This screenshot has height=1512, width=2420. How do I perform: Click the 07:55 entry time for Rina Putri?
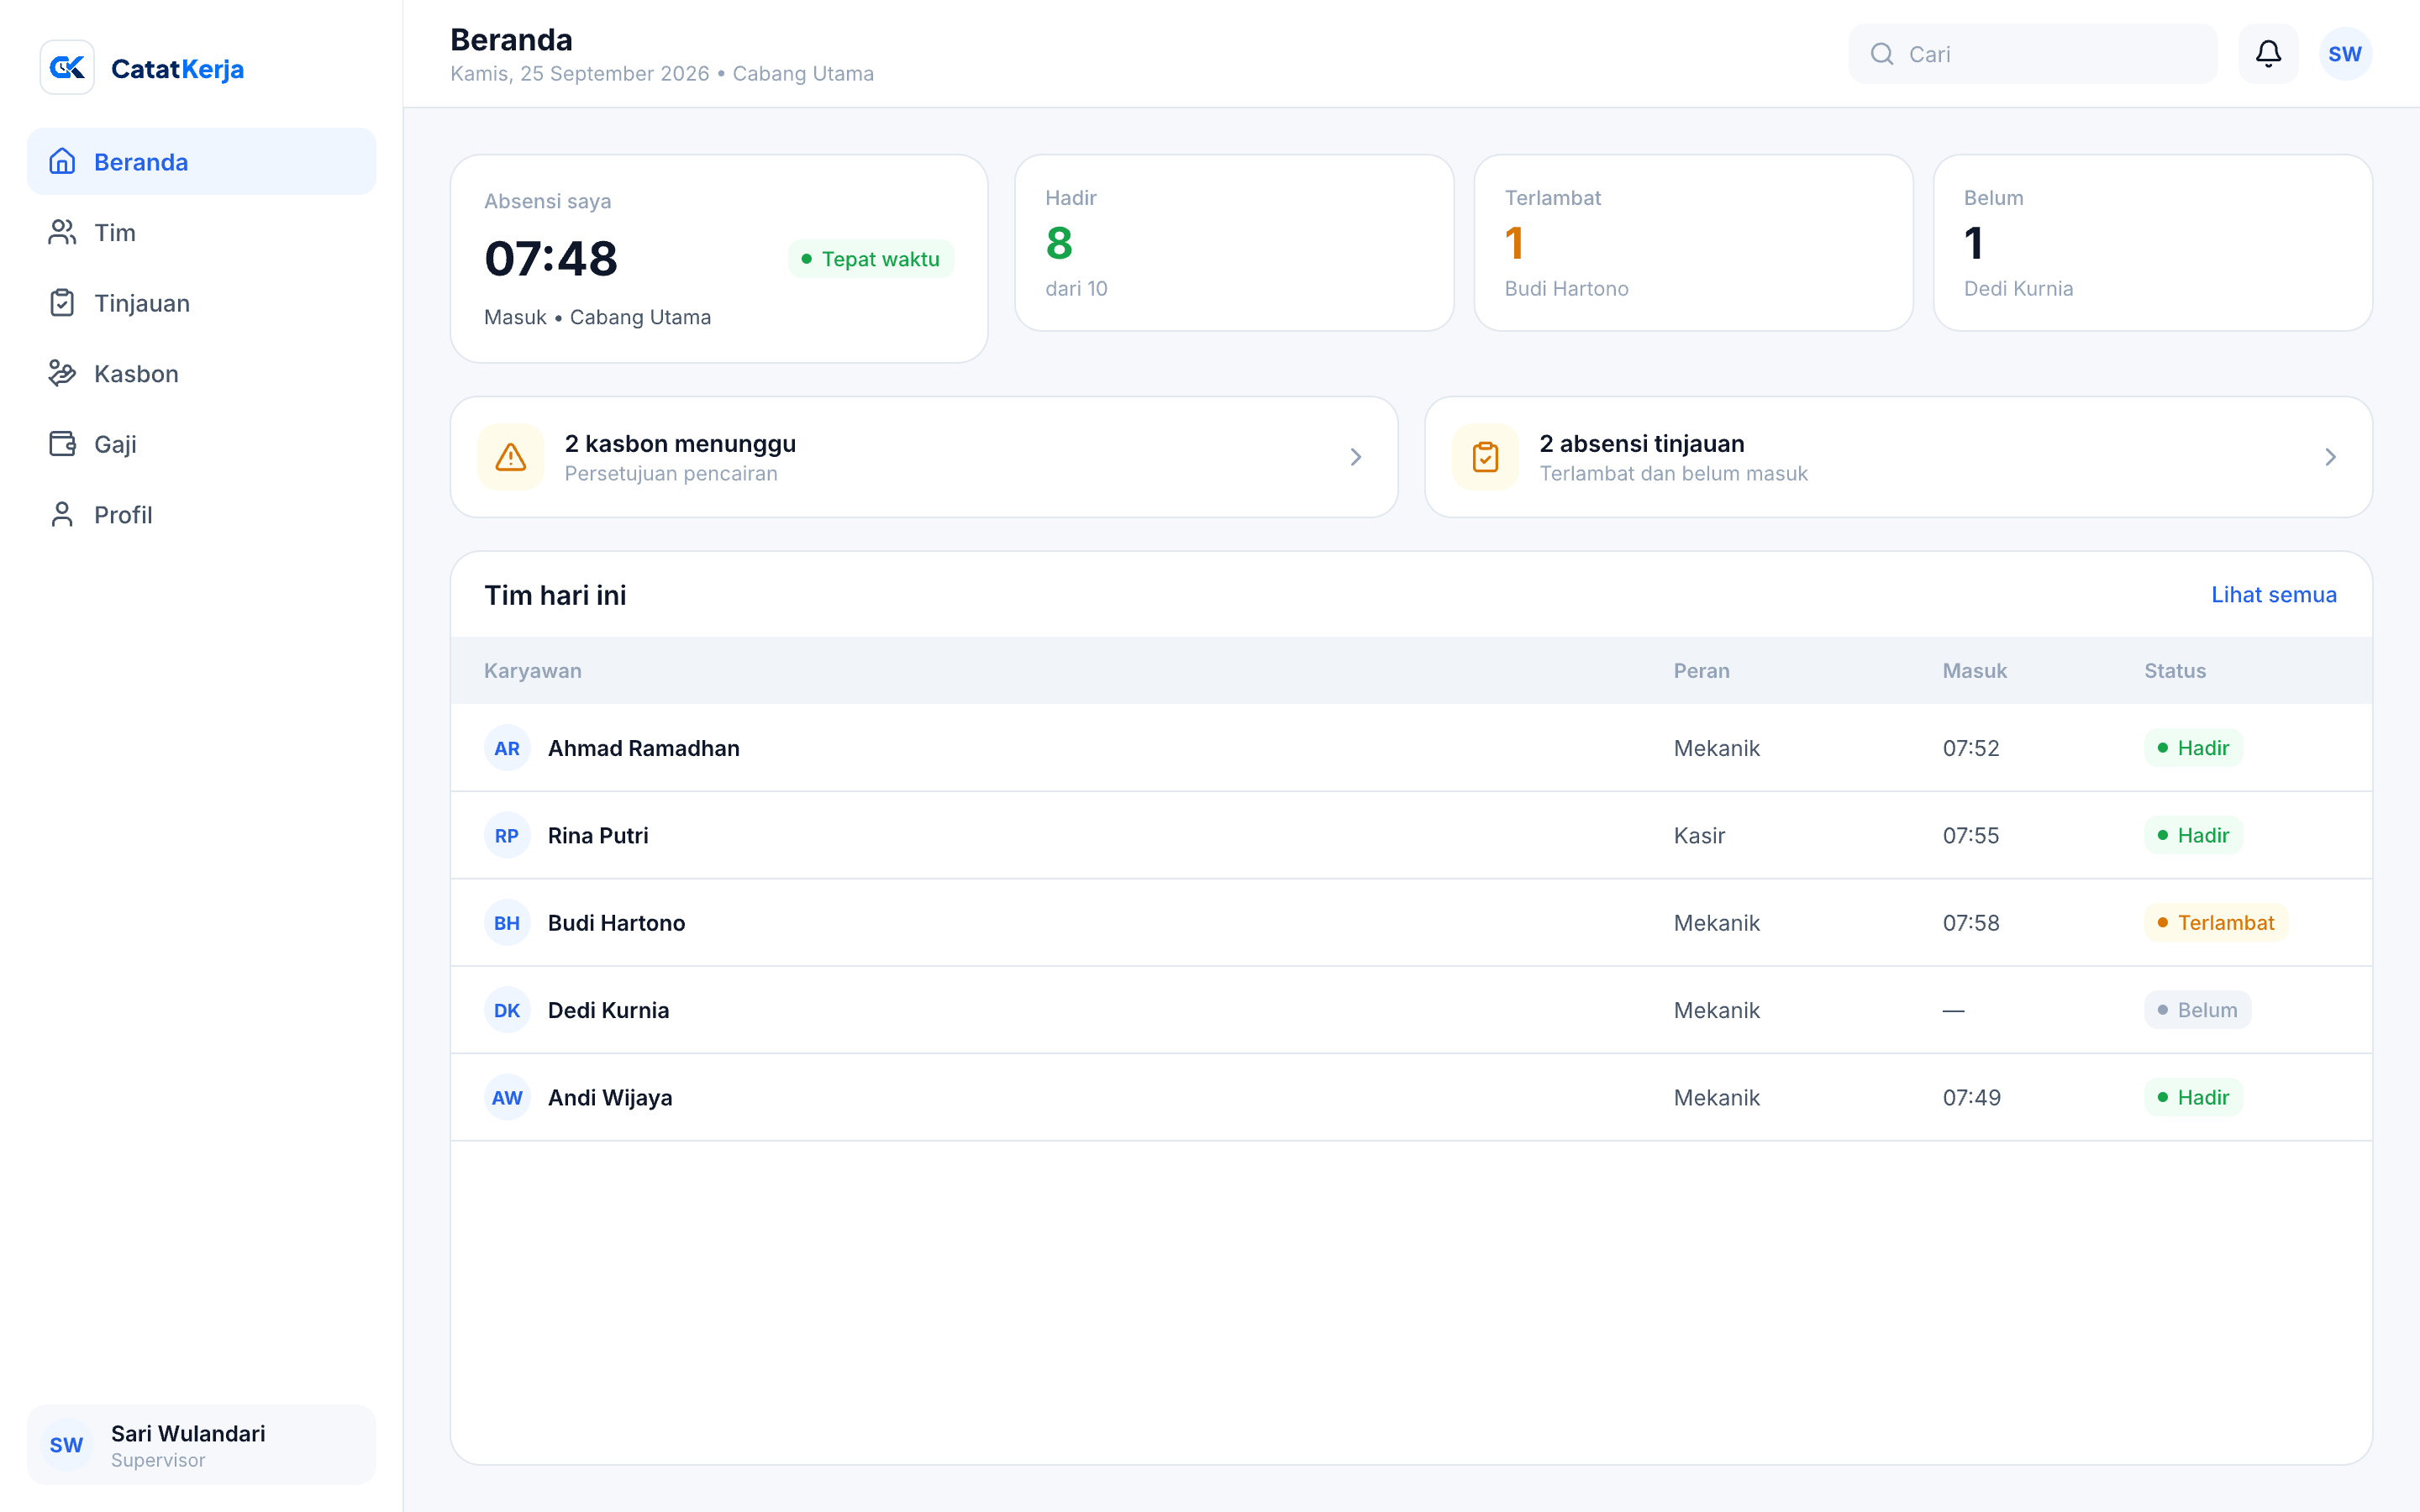(1970, 835)
